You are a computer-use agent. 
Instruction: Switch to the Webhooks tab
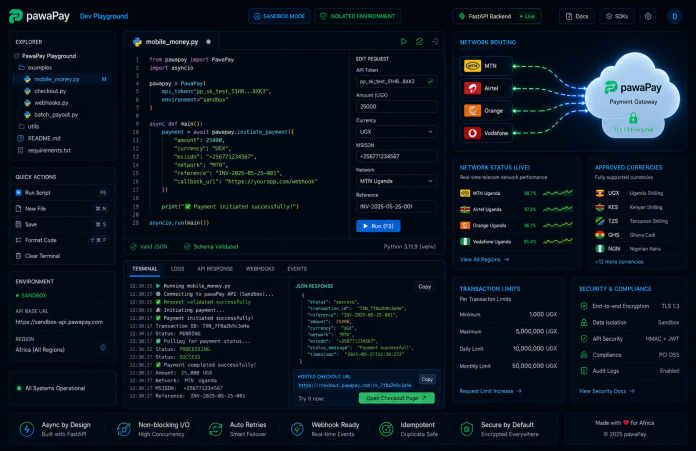tap(260, 269)
